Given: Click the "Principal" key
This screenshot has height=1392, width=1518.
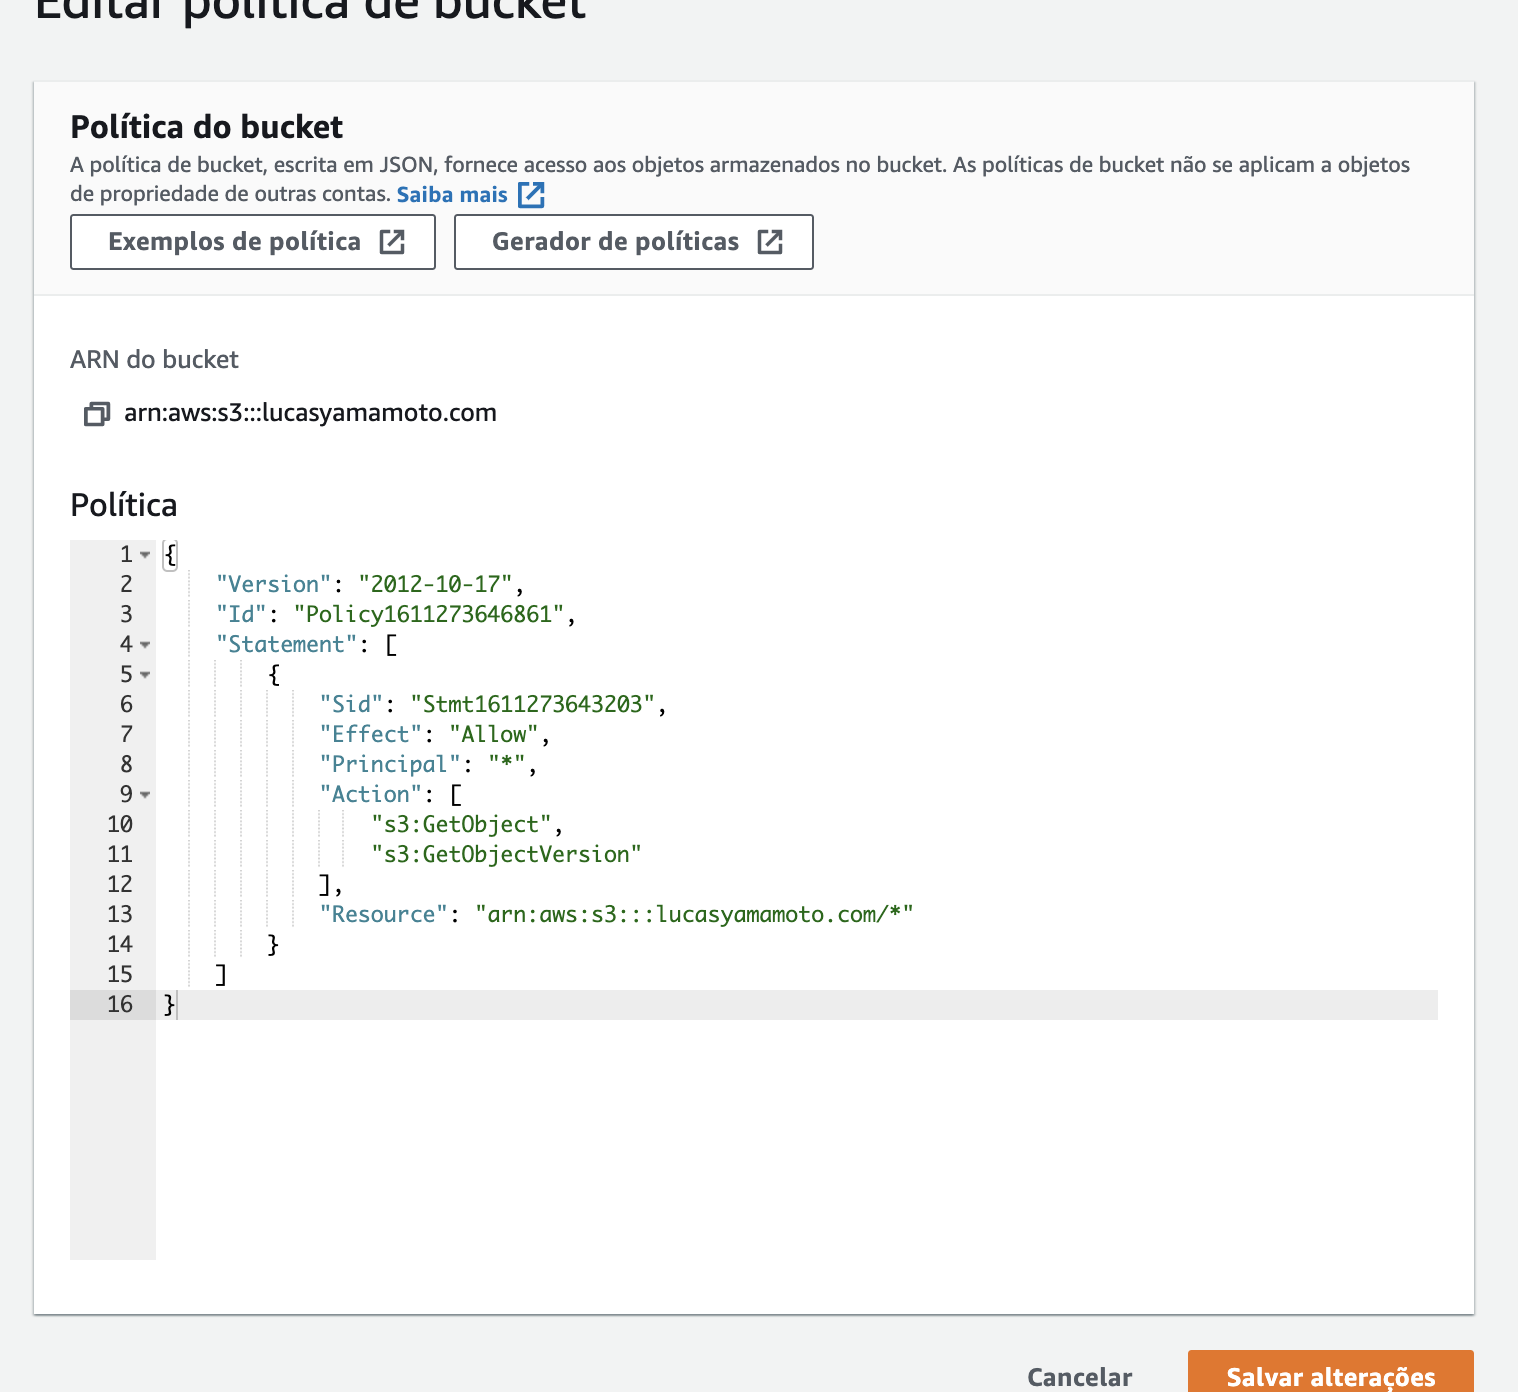Looking at the screenshot, I should (390, 764).
